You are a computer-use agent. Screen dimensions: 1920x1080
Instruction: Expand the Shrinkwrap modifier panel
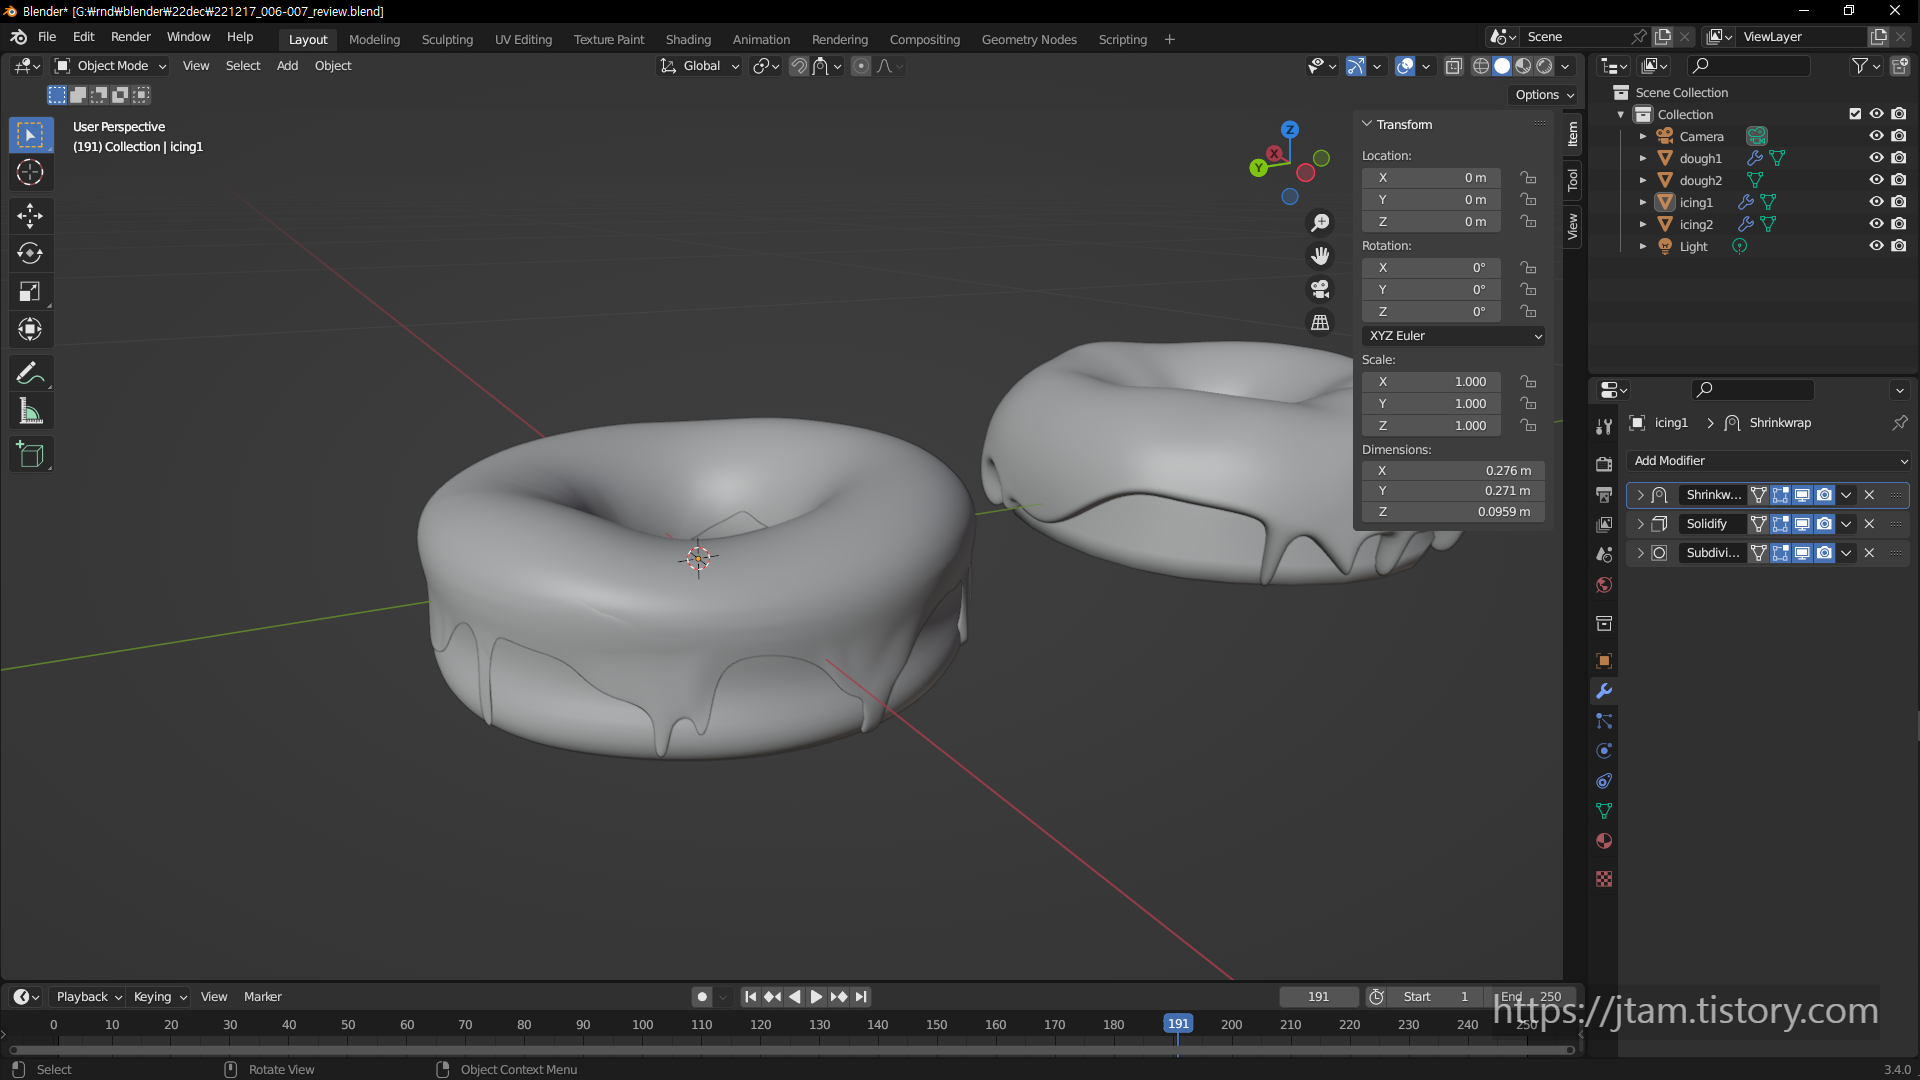(1640, 495)
